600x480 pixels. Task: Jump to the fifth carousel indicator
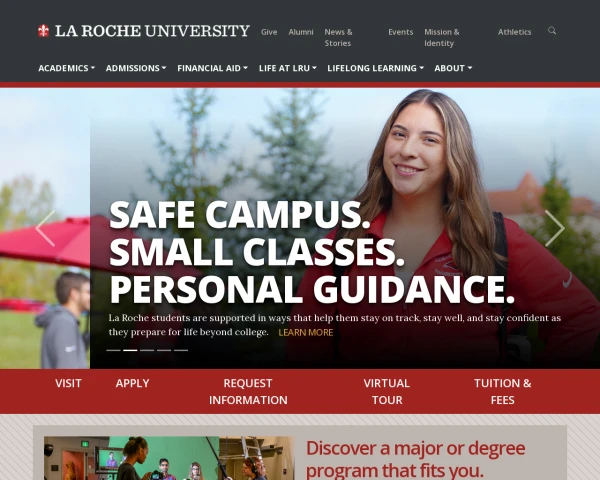click(181, 350)
